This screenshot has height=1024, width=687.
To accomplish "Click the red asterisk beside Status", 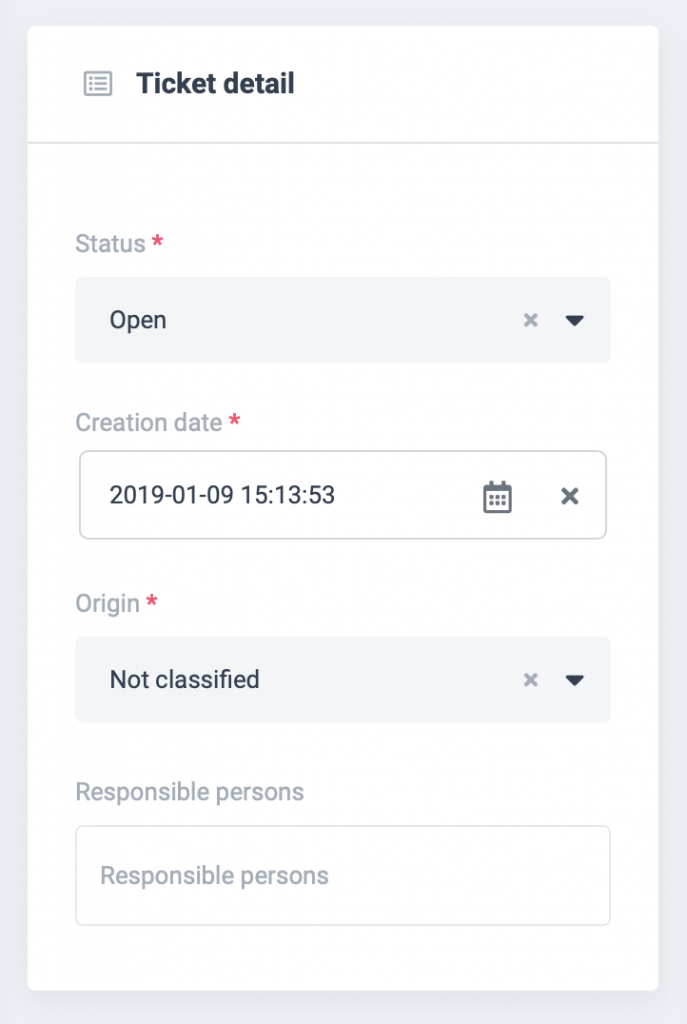I will click(x=156, y=242).
